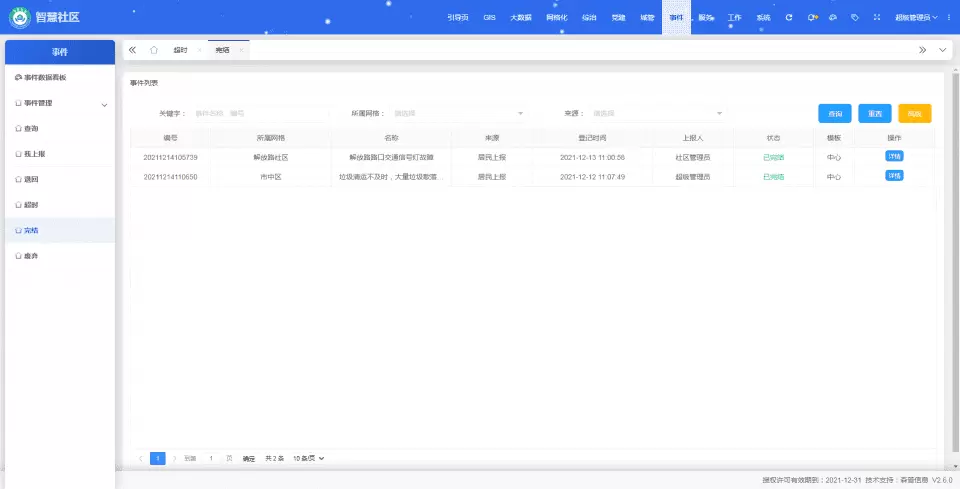Open 查询 in the sidebar

tap(60, 129)
